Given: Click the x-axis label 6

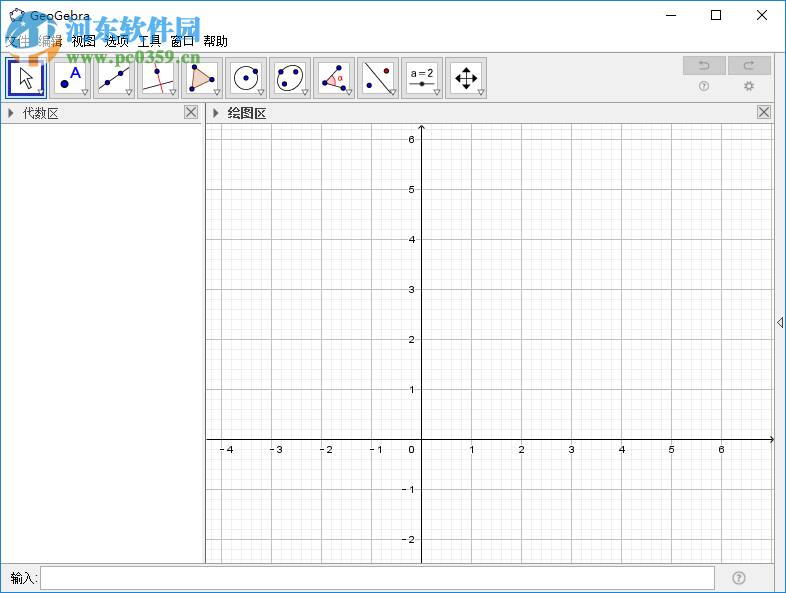Looking at the screenshot, I should click(721, 450).
